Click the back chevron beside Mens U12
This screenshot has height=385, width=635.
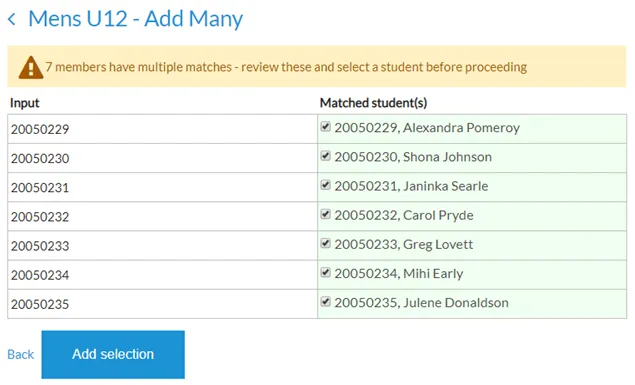tap(12, 19)
